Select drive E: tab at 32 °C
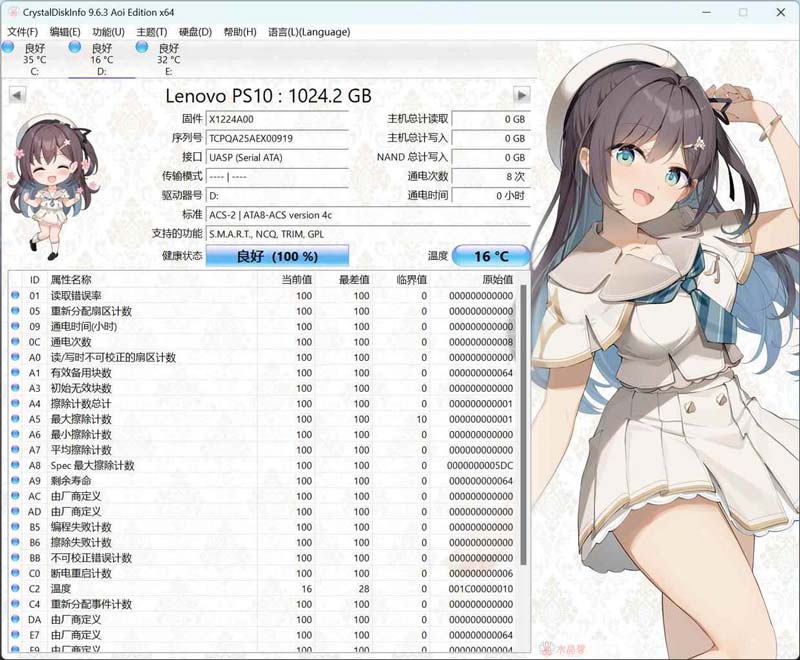Image resolution: width=800 pixels, height=660 pixels. coord(168,59)
